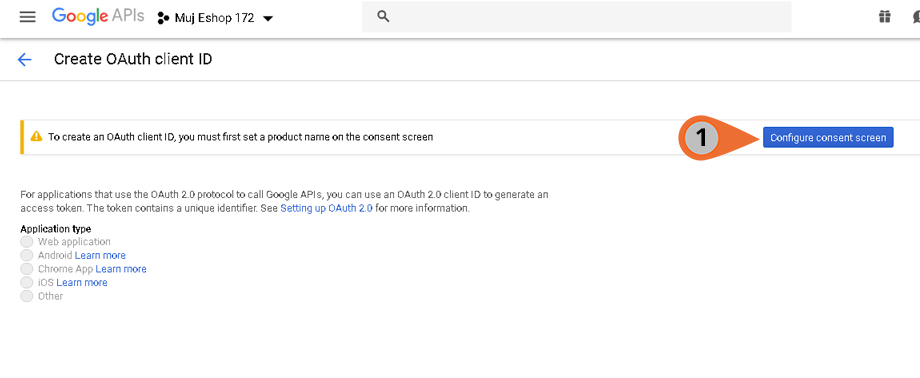The width and height of the screenshot is (920, 378).
Task: Select the Android radio button
Action: pyautogui.click(x=26, y=255)
